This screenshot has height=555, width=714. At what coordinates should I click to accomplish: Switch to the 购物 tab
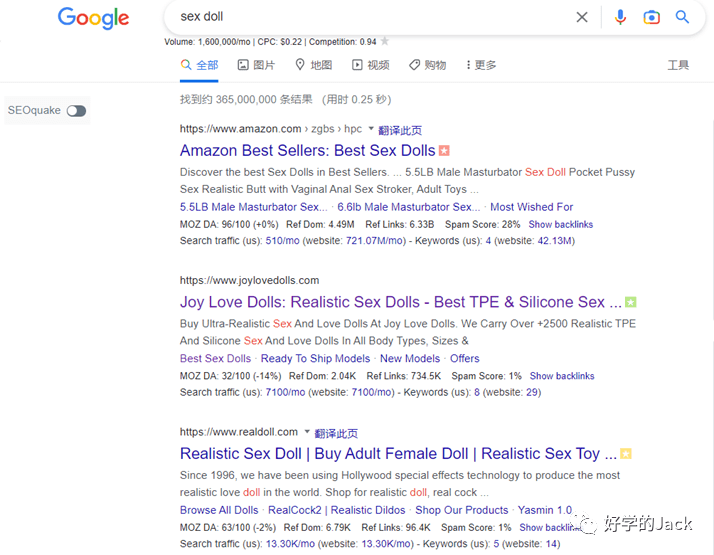tap(428, 65)
